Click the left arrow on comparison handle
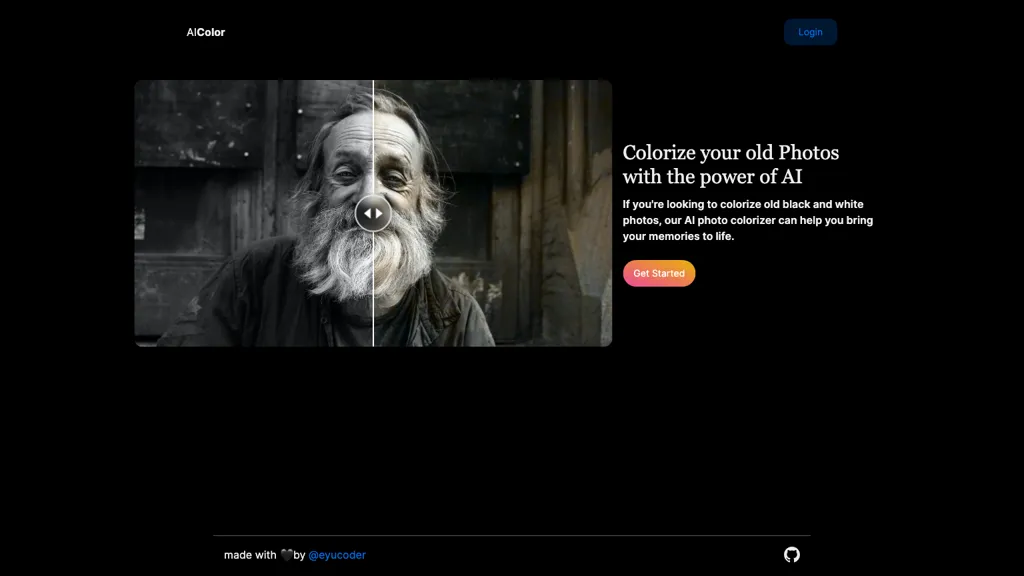Viewport: 1024px width, 576px height. [x=368, y=214]
